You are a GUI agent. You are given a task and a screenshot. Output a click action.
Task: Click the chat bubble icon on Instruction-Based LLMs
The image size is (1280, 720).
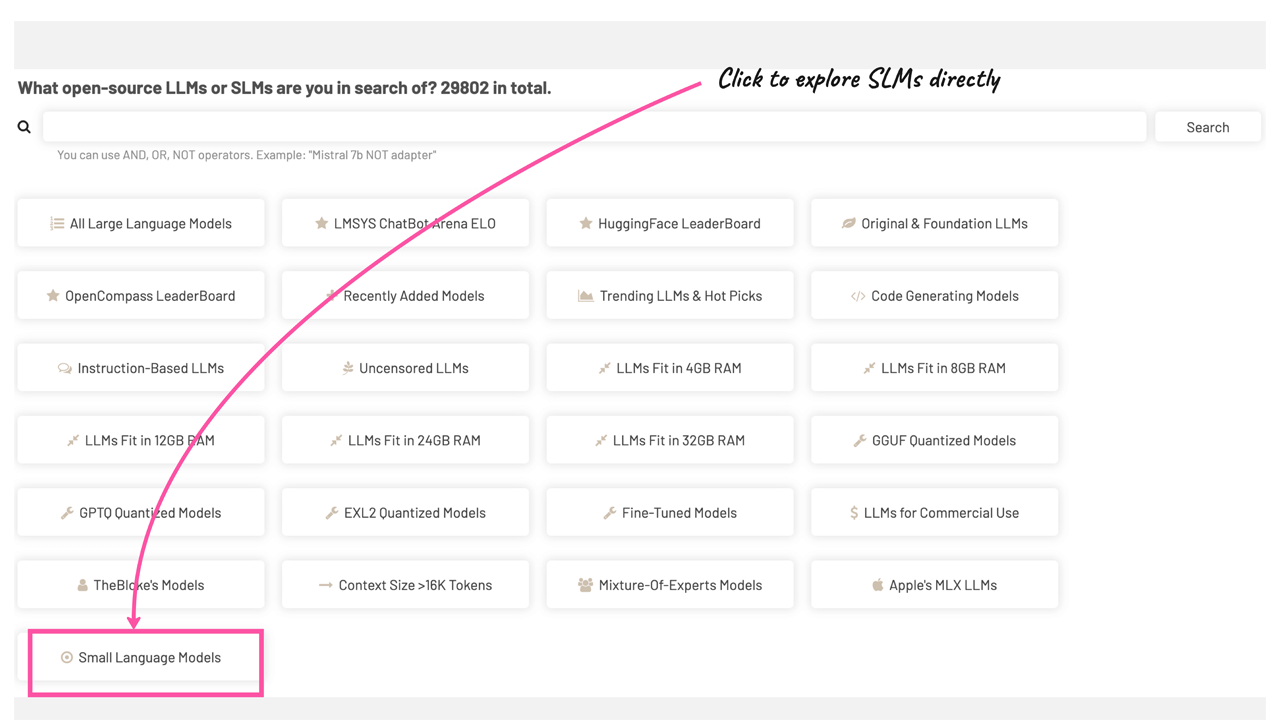[x=65, y=368]
